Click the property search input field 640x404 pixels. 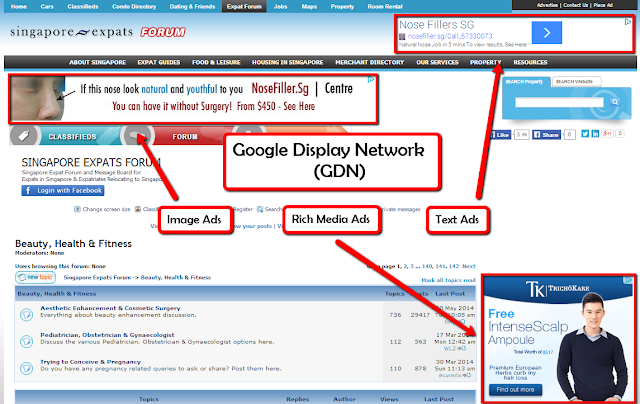560,102
